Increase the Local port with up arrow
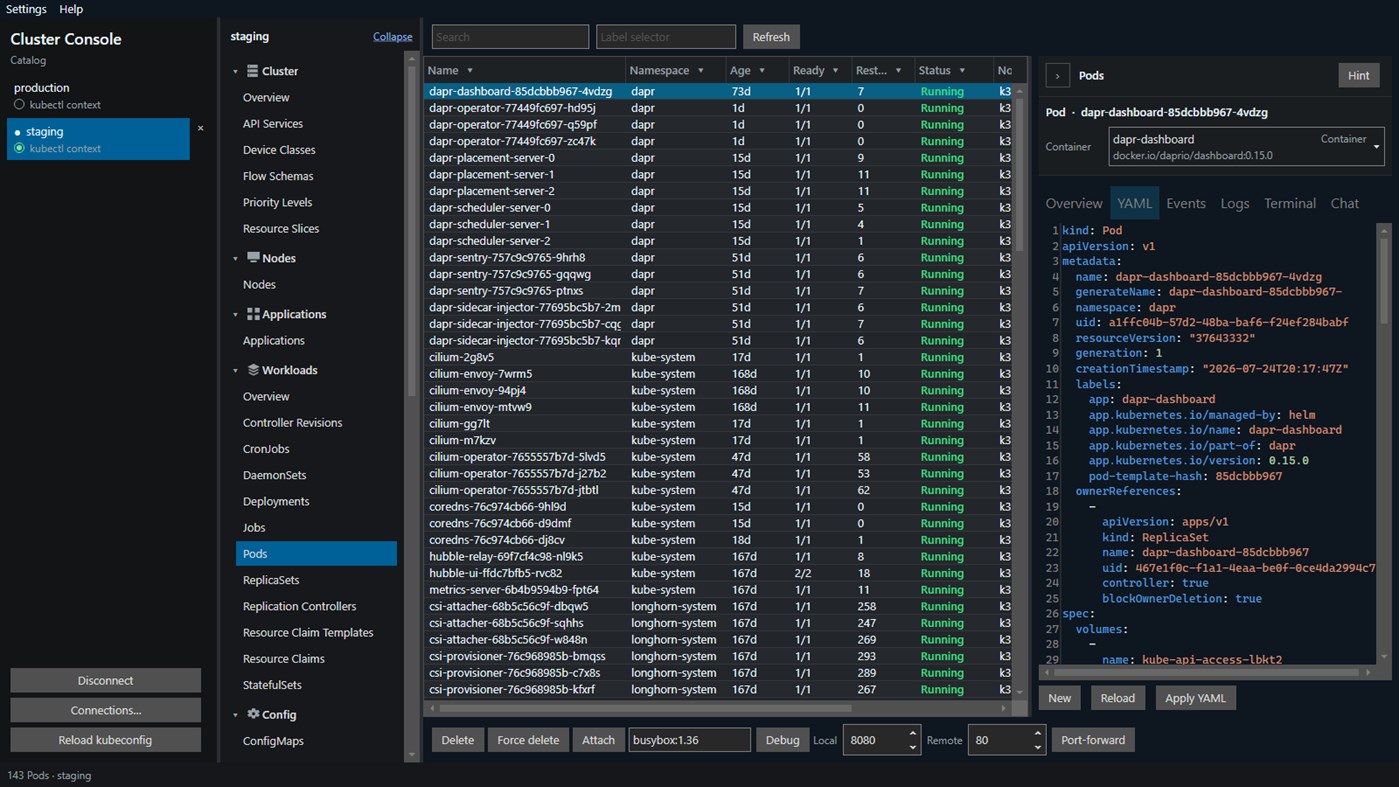 point(912,734)
